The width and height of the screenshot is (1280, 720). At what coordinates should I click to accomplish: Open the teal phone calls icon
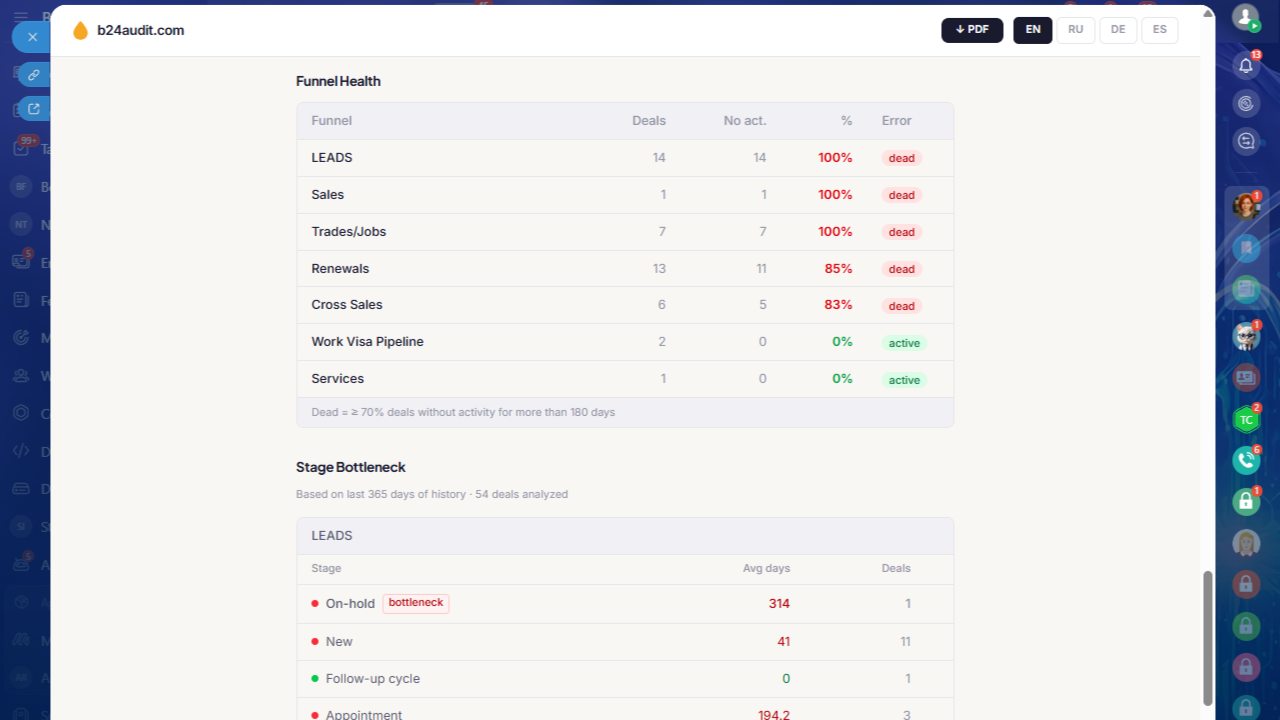click(1246, 460)
